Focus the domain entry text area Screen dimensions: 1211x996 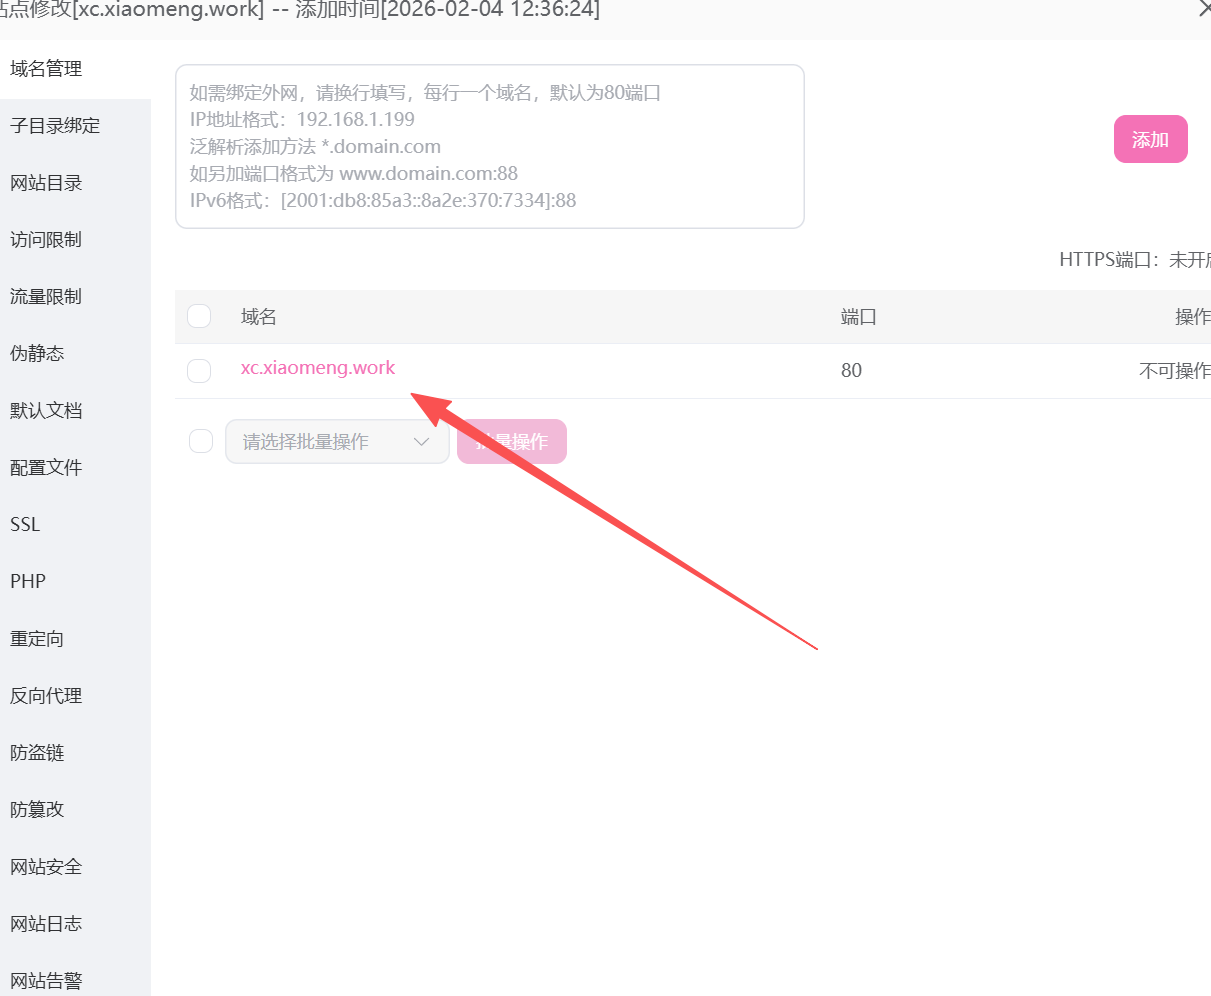pyautogui.click(x=490, y=146)
